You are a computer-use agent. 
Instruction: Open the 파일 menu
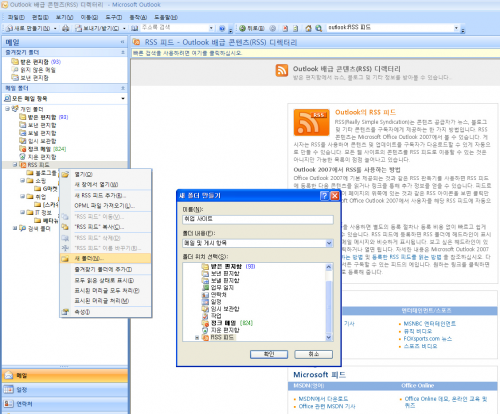pyautogui.click(x=16, y=17)
